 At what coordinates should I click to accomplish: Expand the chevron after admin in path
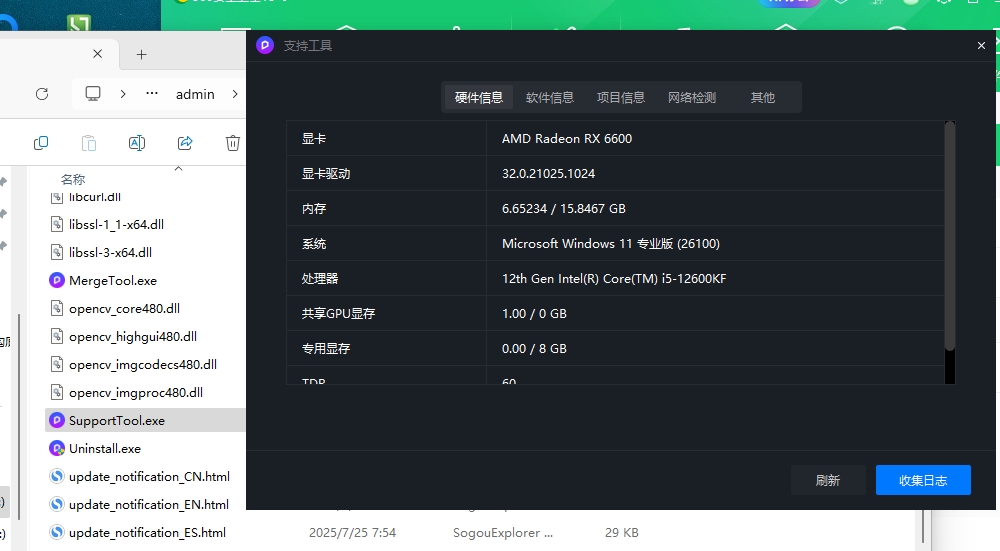point(235,94)
